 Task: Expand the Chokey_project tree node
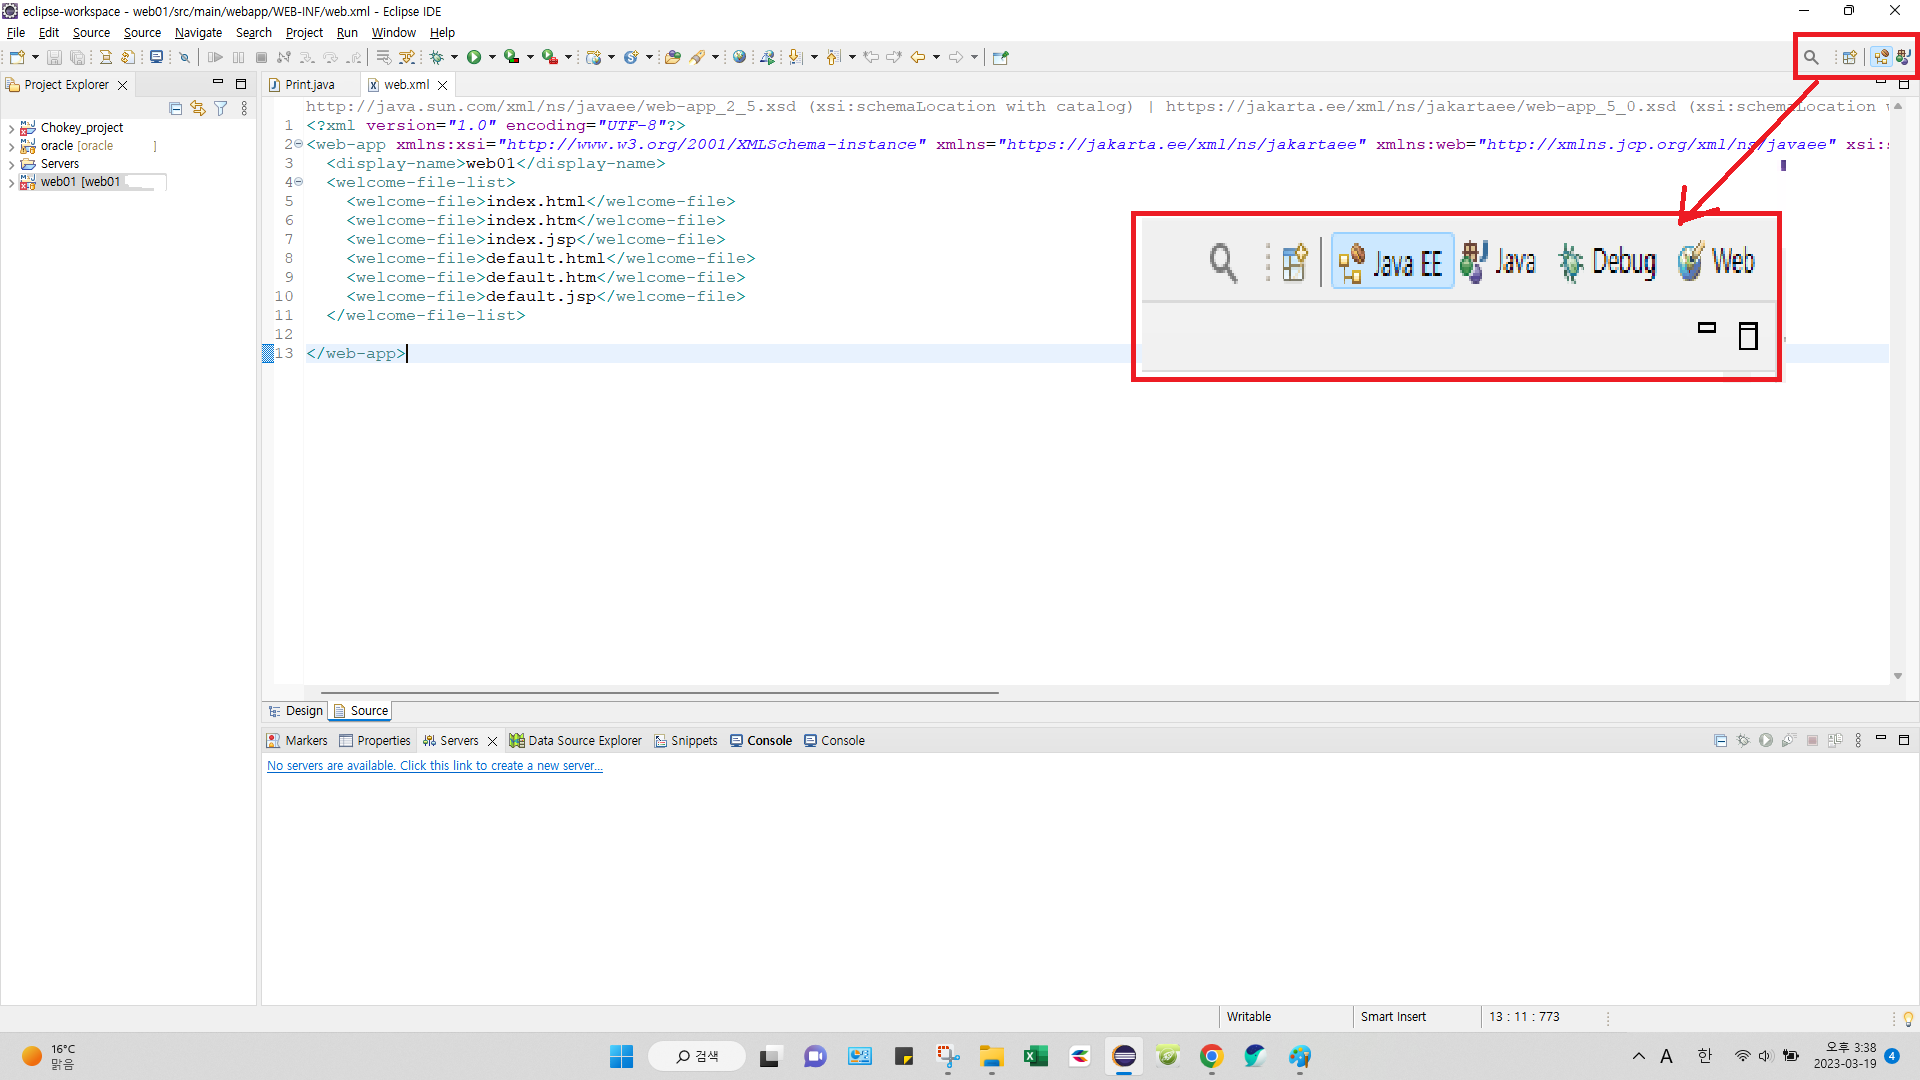click(11, 128)
